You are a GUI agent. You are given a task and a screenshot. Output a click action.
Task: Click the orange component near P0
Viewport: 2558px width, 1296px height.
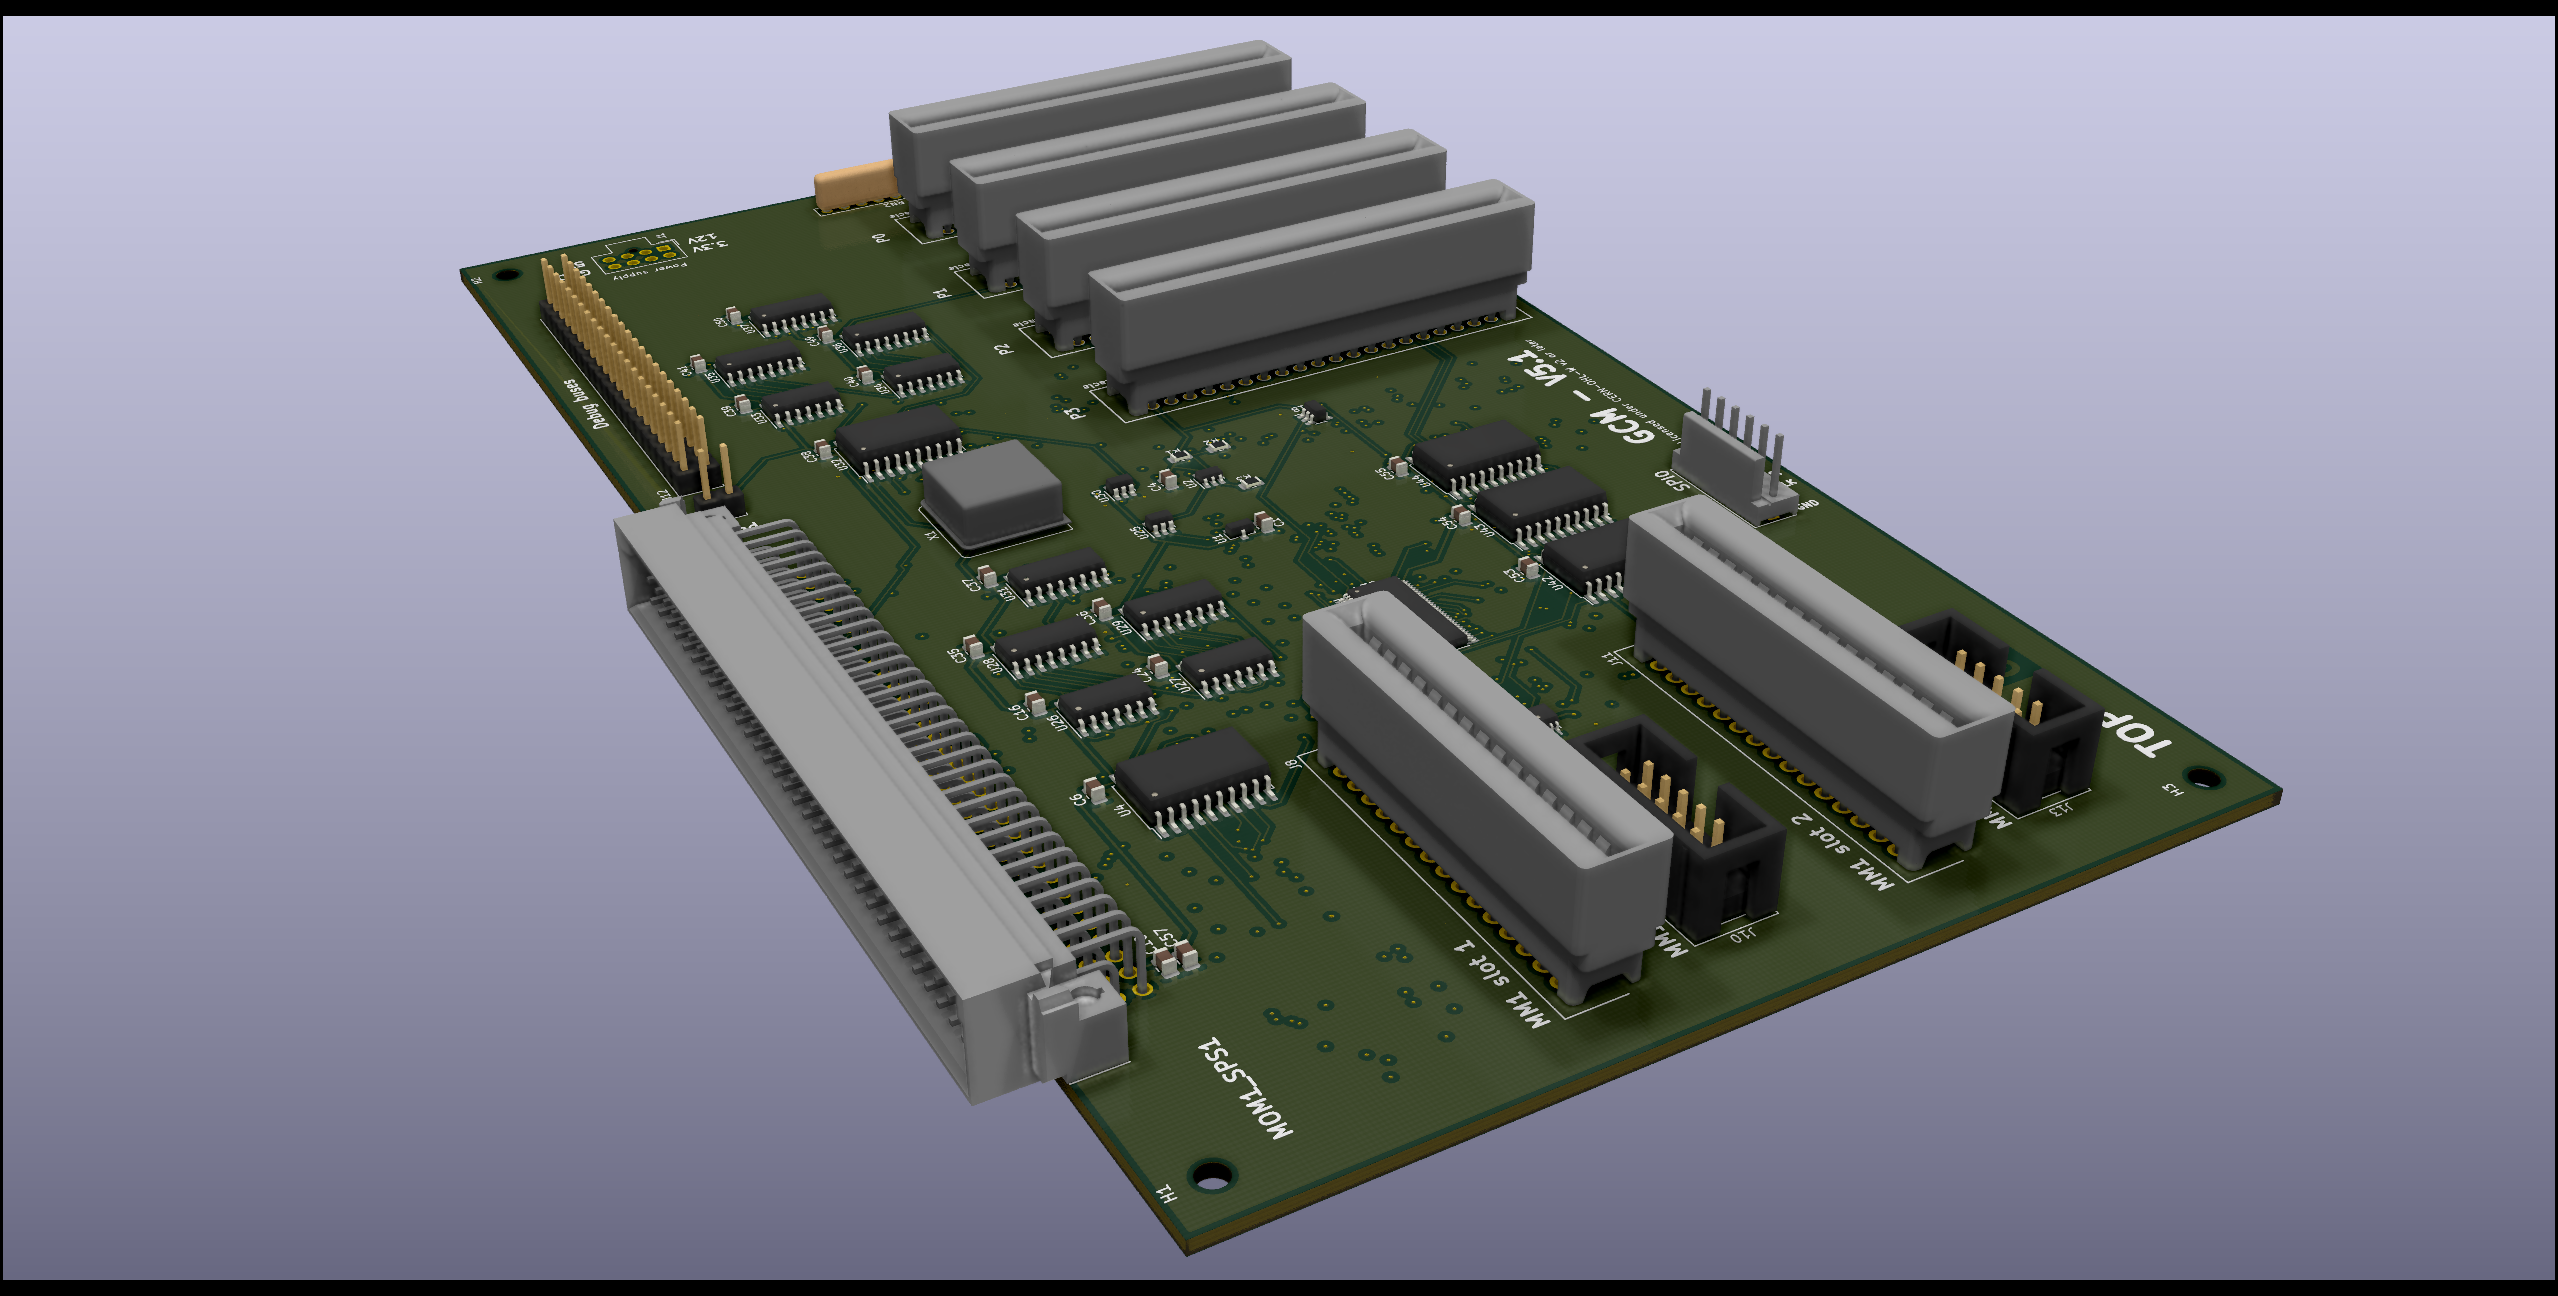coord(853,186)
